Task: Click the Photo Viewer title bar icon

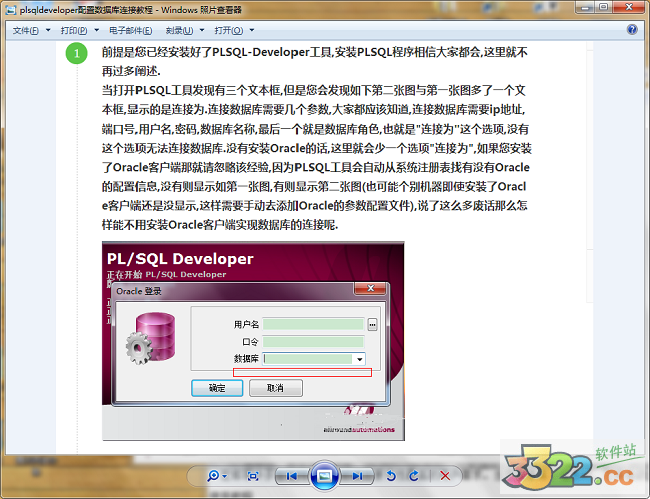Action: coord(11,10)
